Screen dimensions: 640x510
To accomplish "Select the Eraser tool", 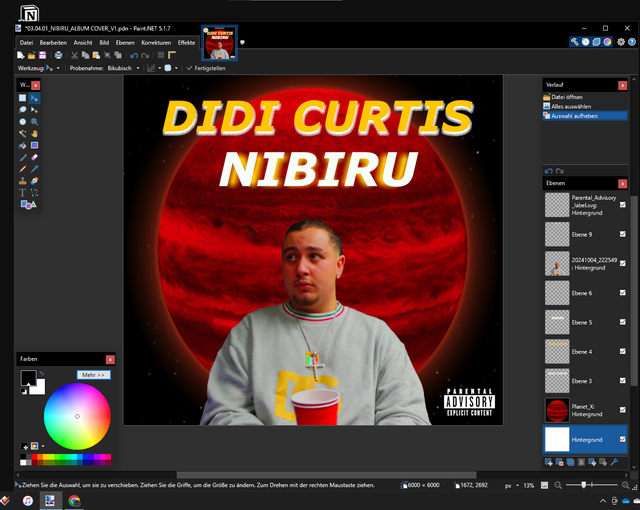I will (x=35, y=157).
